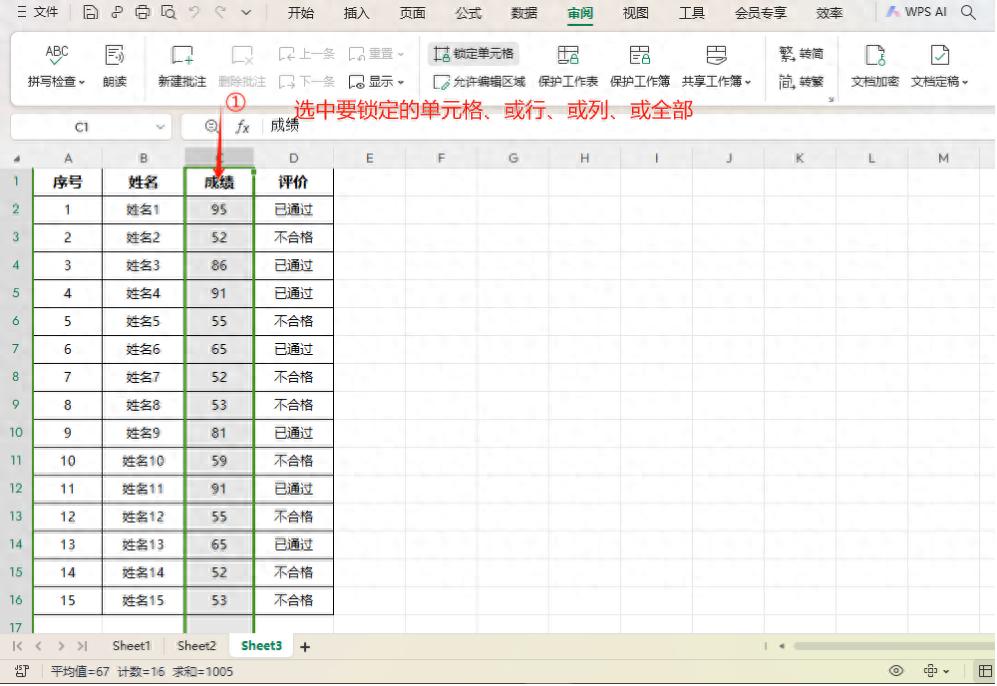Click the undo arrow icon

(x=195, y=12)
